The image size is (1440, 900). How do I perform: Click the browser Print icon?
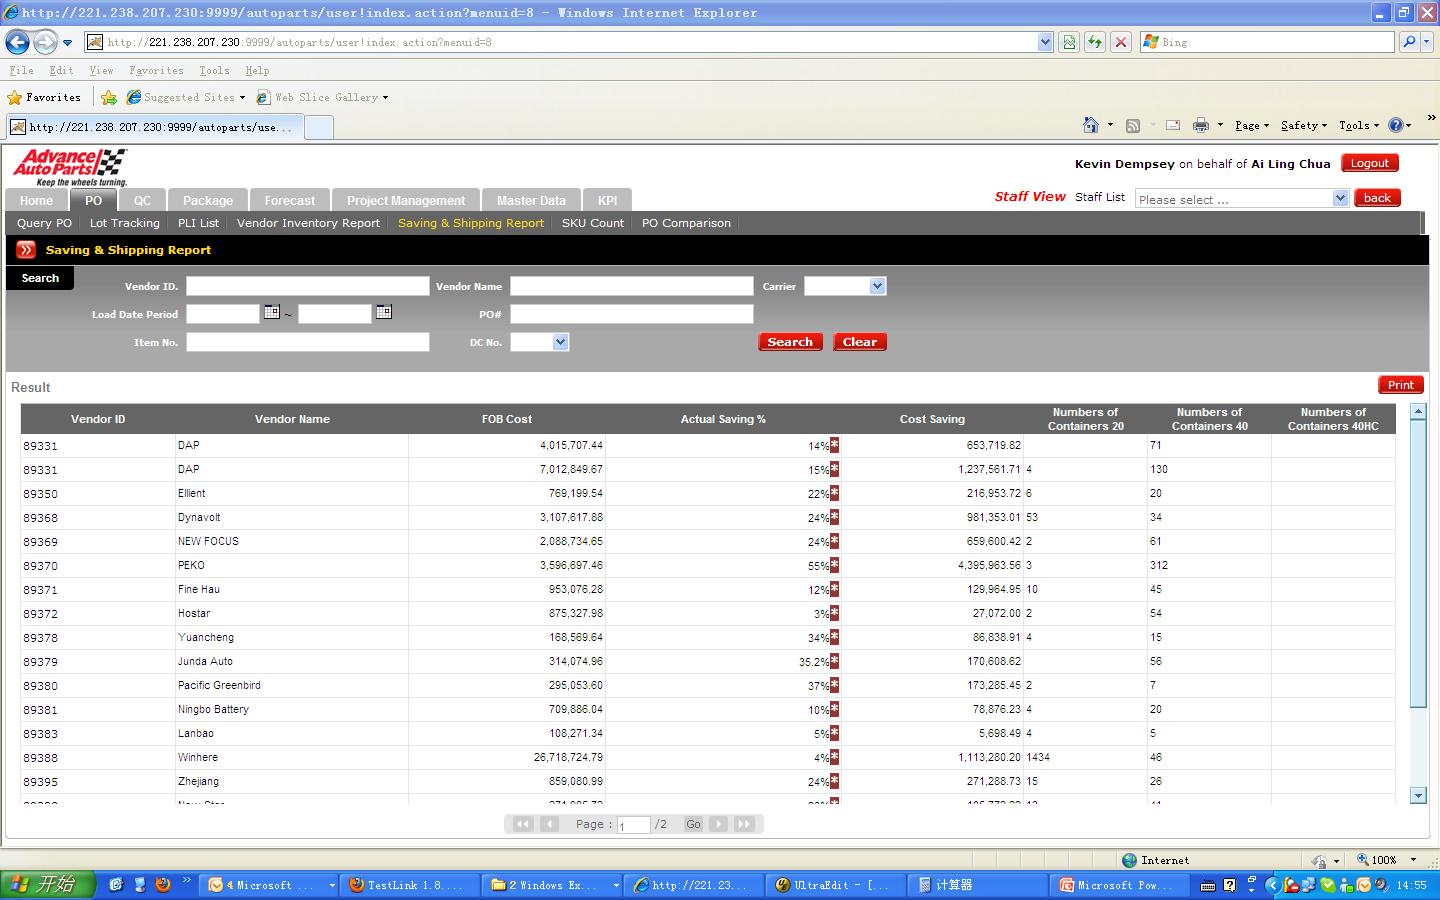tap(1201, 125)
